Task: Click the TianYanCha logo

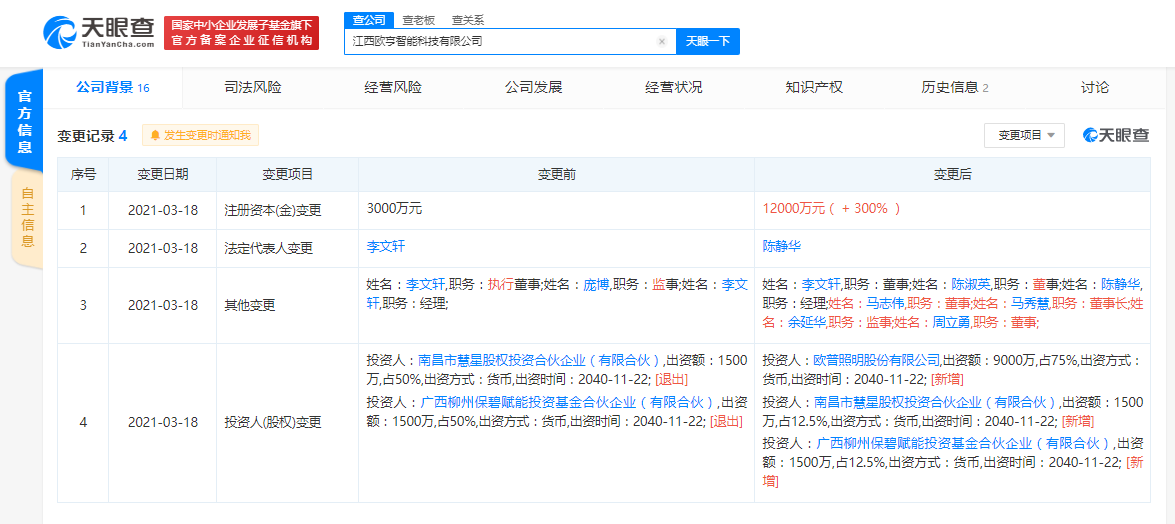Action: point(99,32)
